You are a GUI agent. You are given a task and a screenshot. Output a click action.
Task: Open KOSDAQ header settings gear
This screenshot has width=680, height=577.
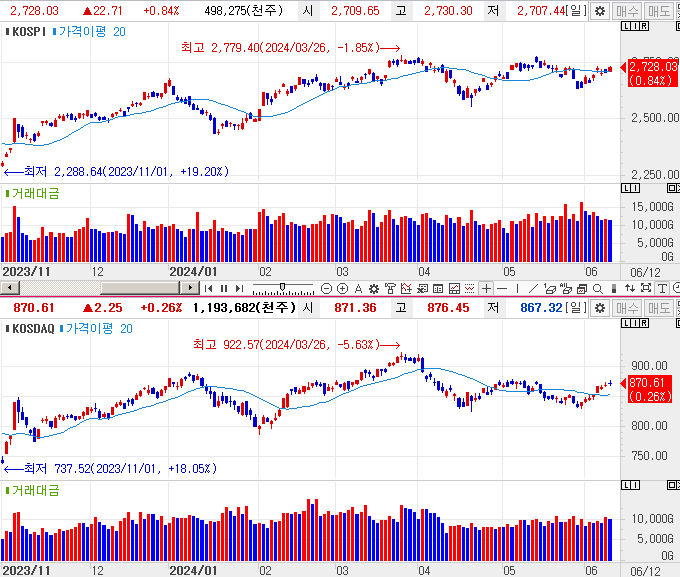(x=600, y=308)
